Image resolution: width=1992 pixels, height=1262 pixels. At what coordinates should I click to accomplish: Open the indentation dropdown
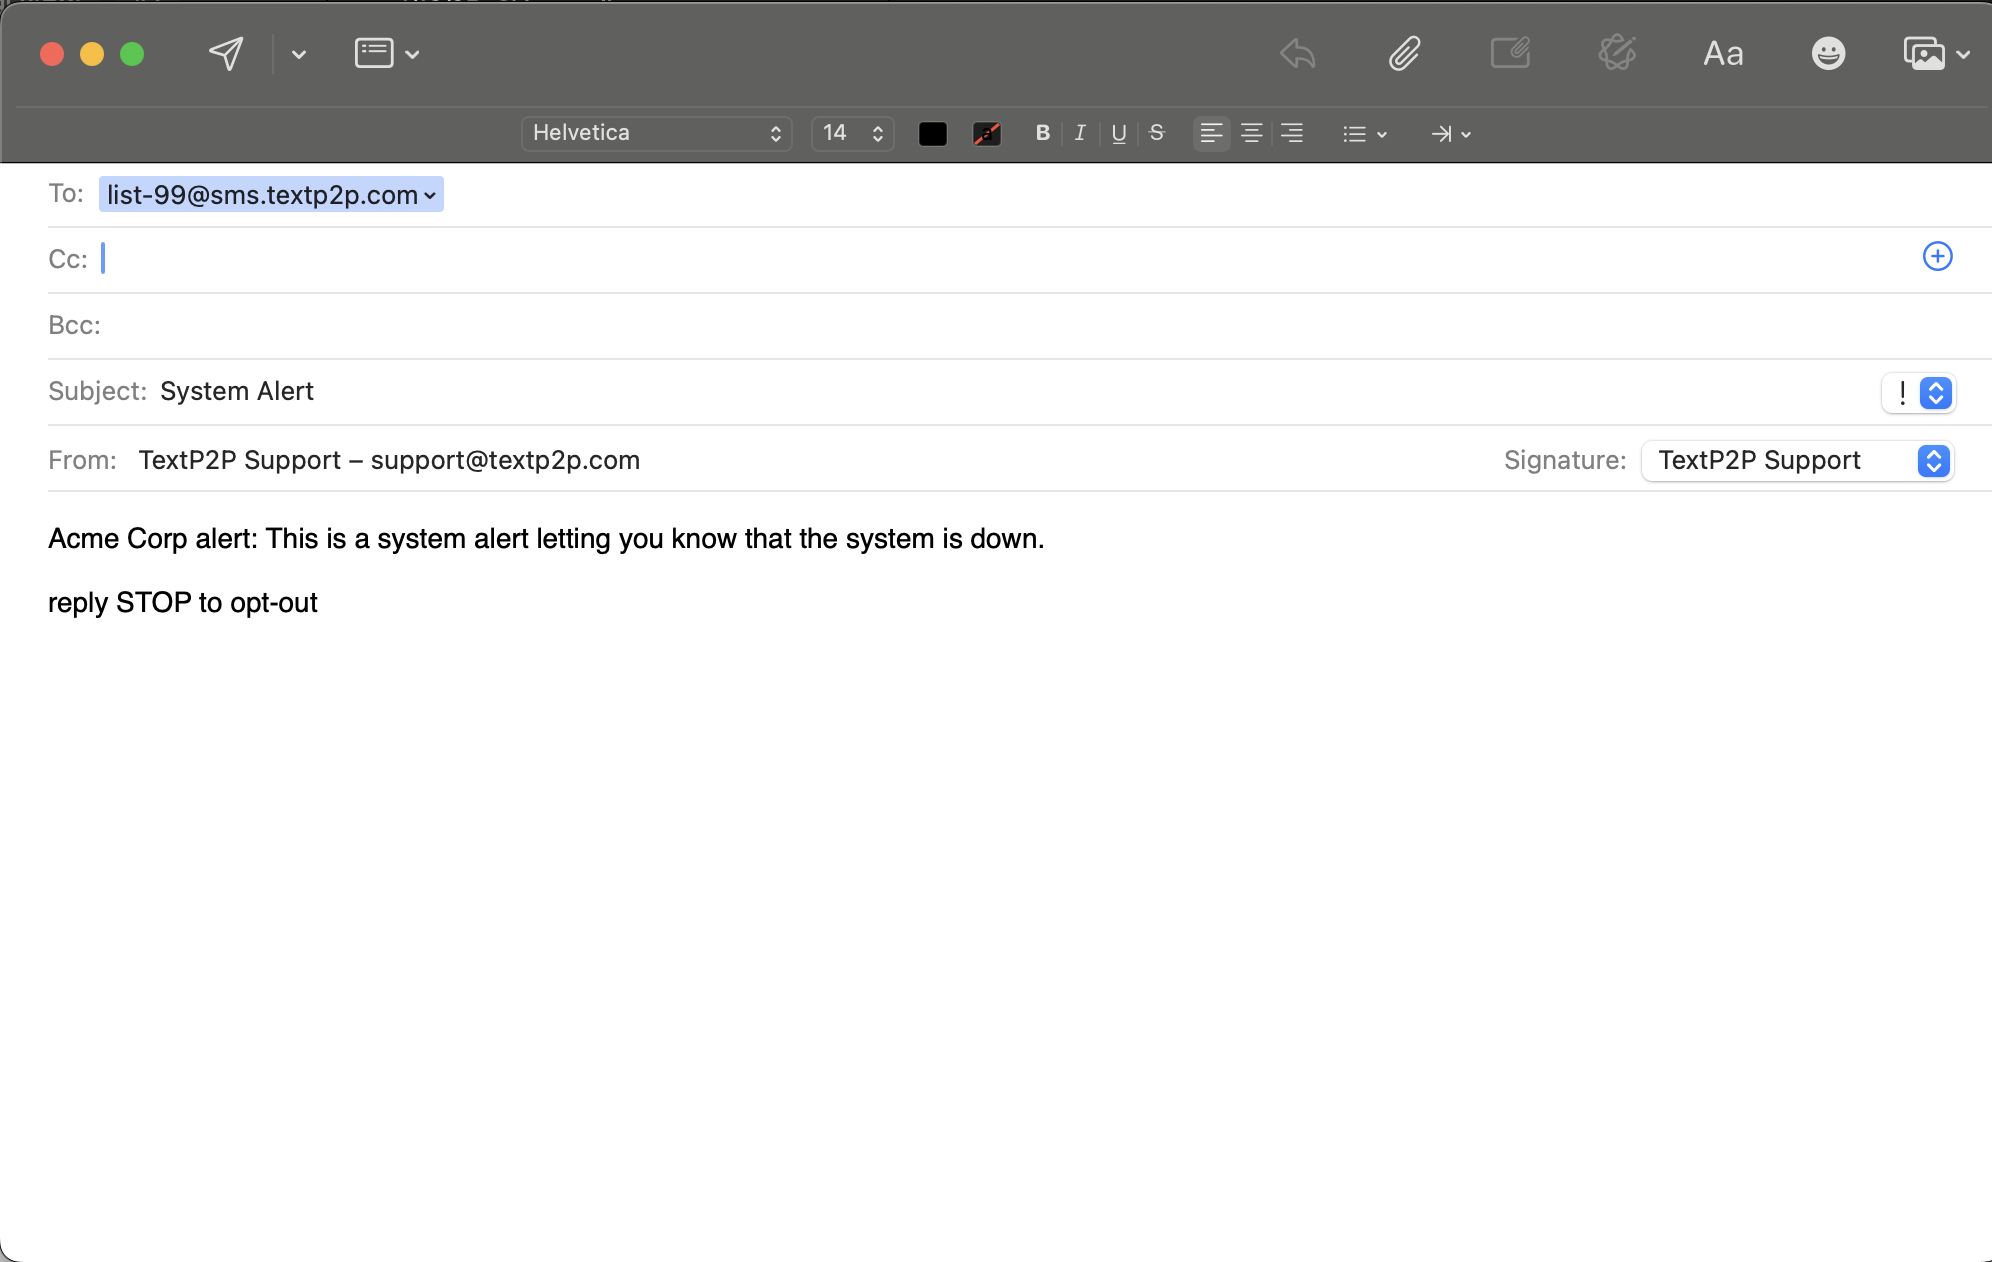[x=1451, y=134]
